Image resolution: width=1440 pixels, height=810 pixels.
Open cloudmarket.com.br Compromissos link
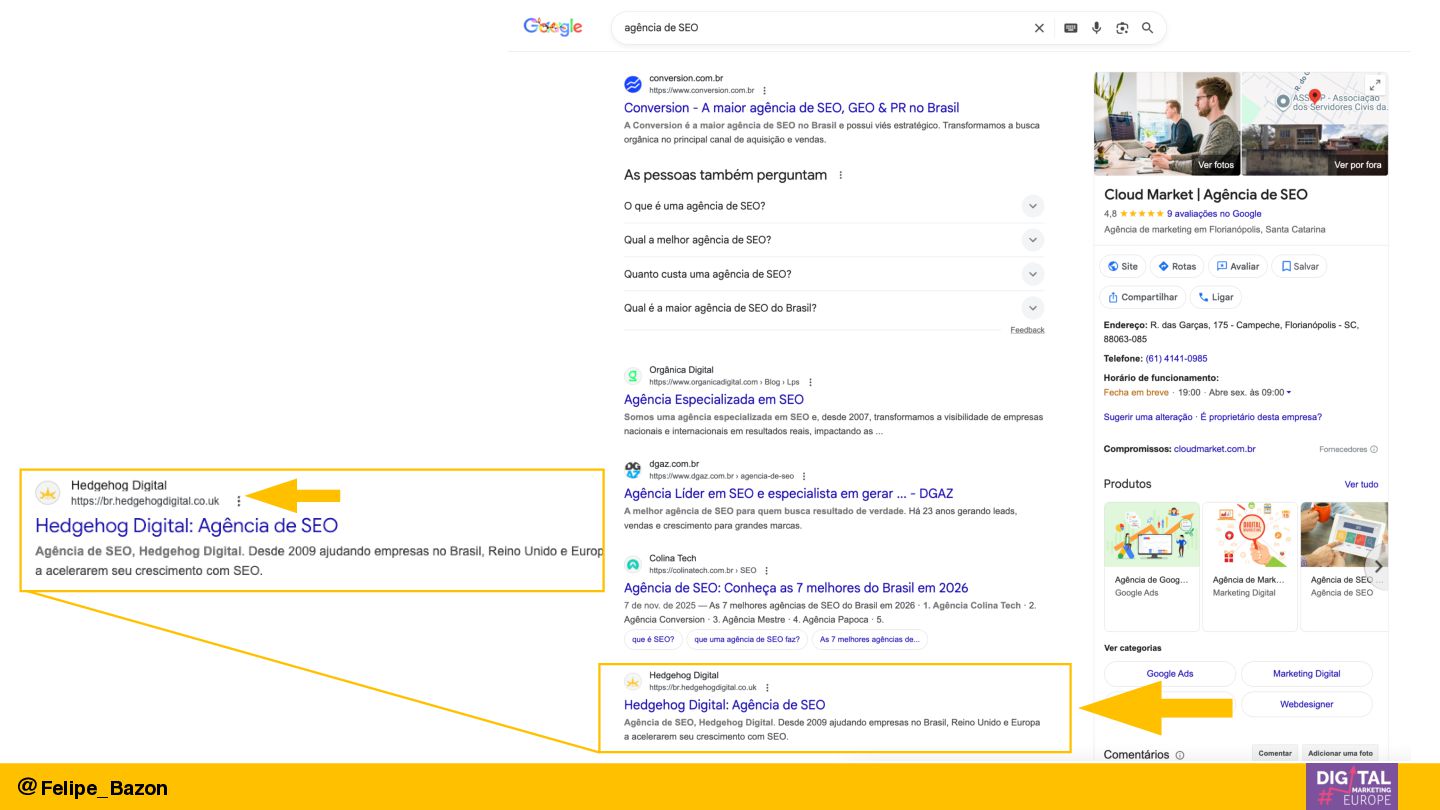(x=1215, y=450)
